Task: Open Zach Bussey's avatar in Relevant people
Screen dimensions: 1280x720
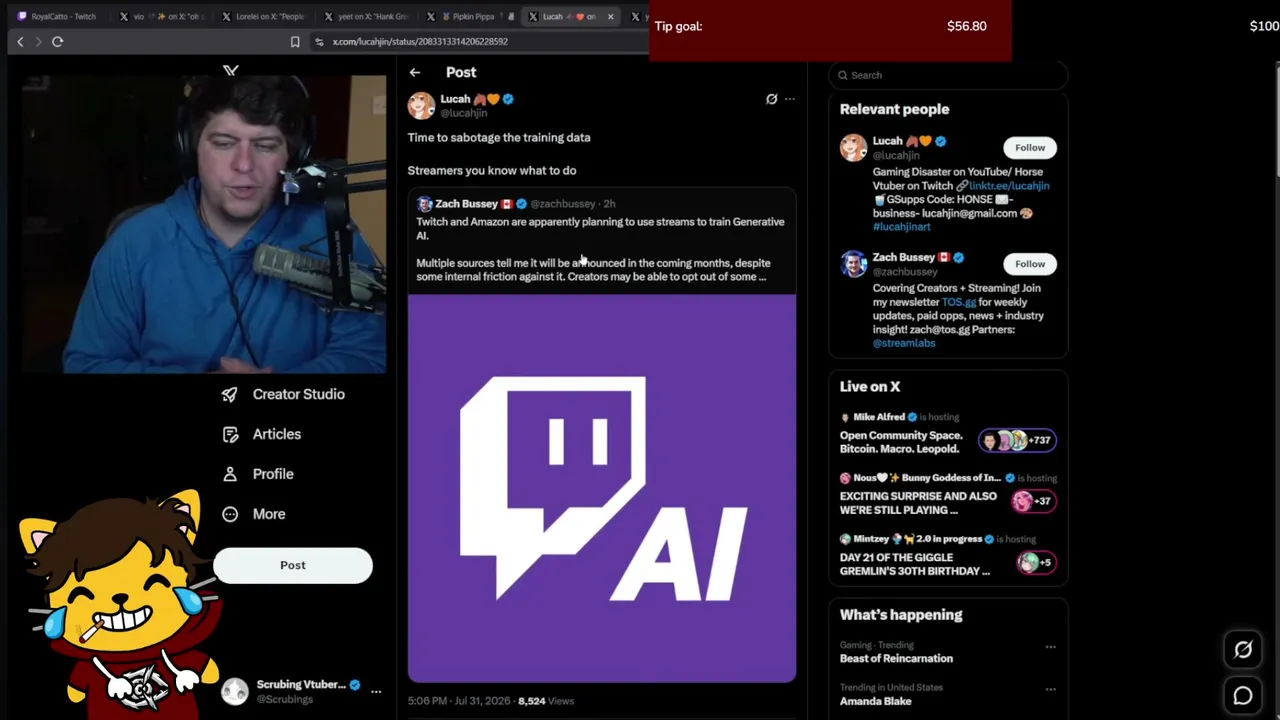Action: point(853,264)
